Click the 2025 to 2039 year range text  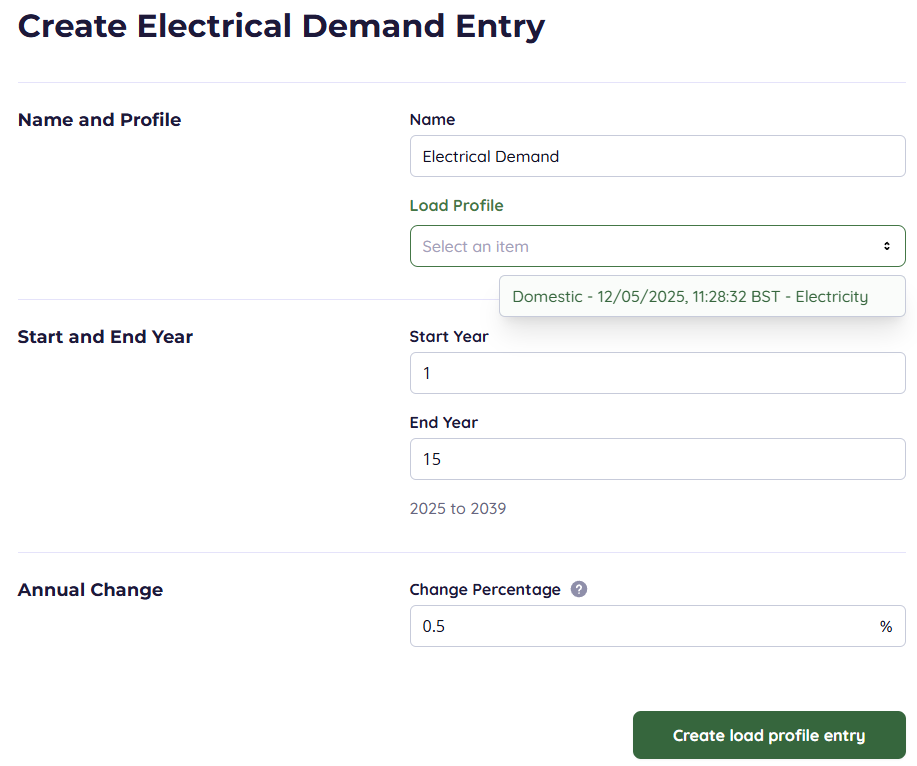pyautogui.click(x=458, y=508)
